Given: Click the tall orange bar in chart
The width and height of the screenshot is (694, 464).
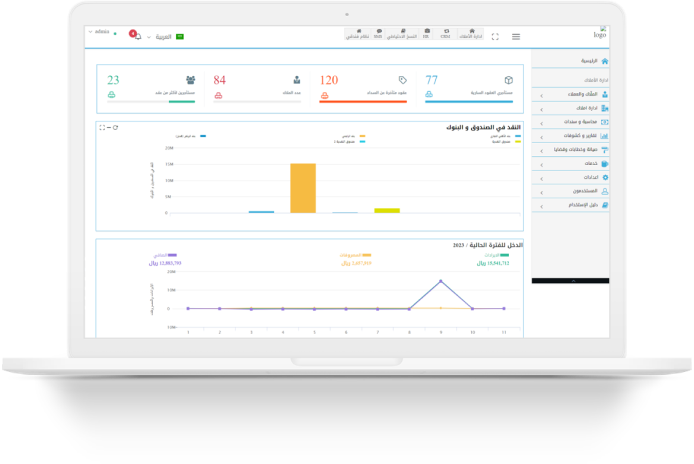Looking at the screenshot, I should coord(303,188).
